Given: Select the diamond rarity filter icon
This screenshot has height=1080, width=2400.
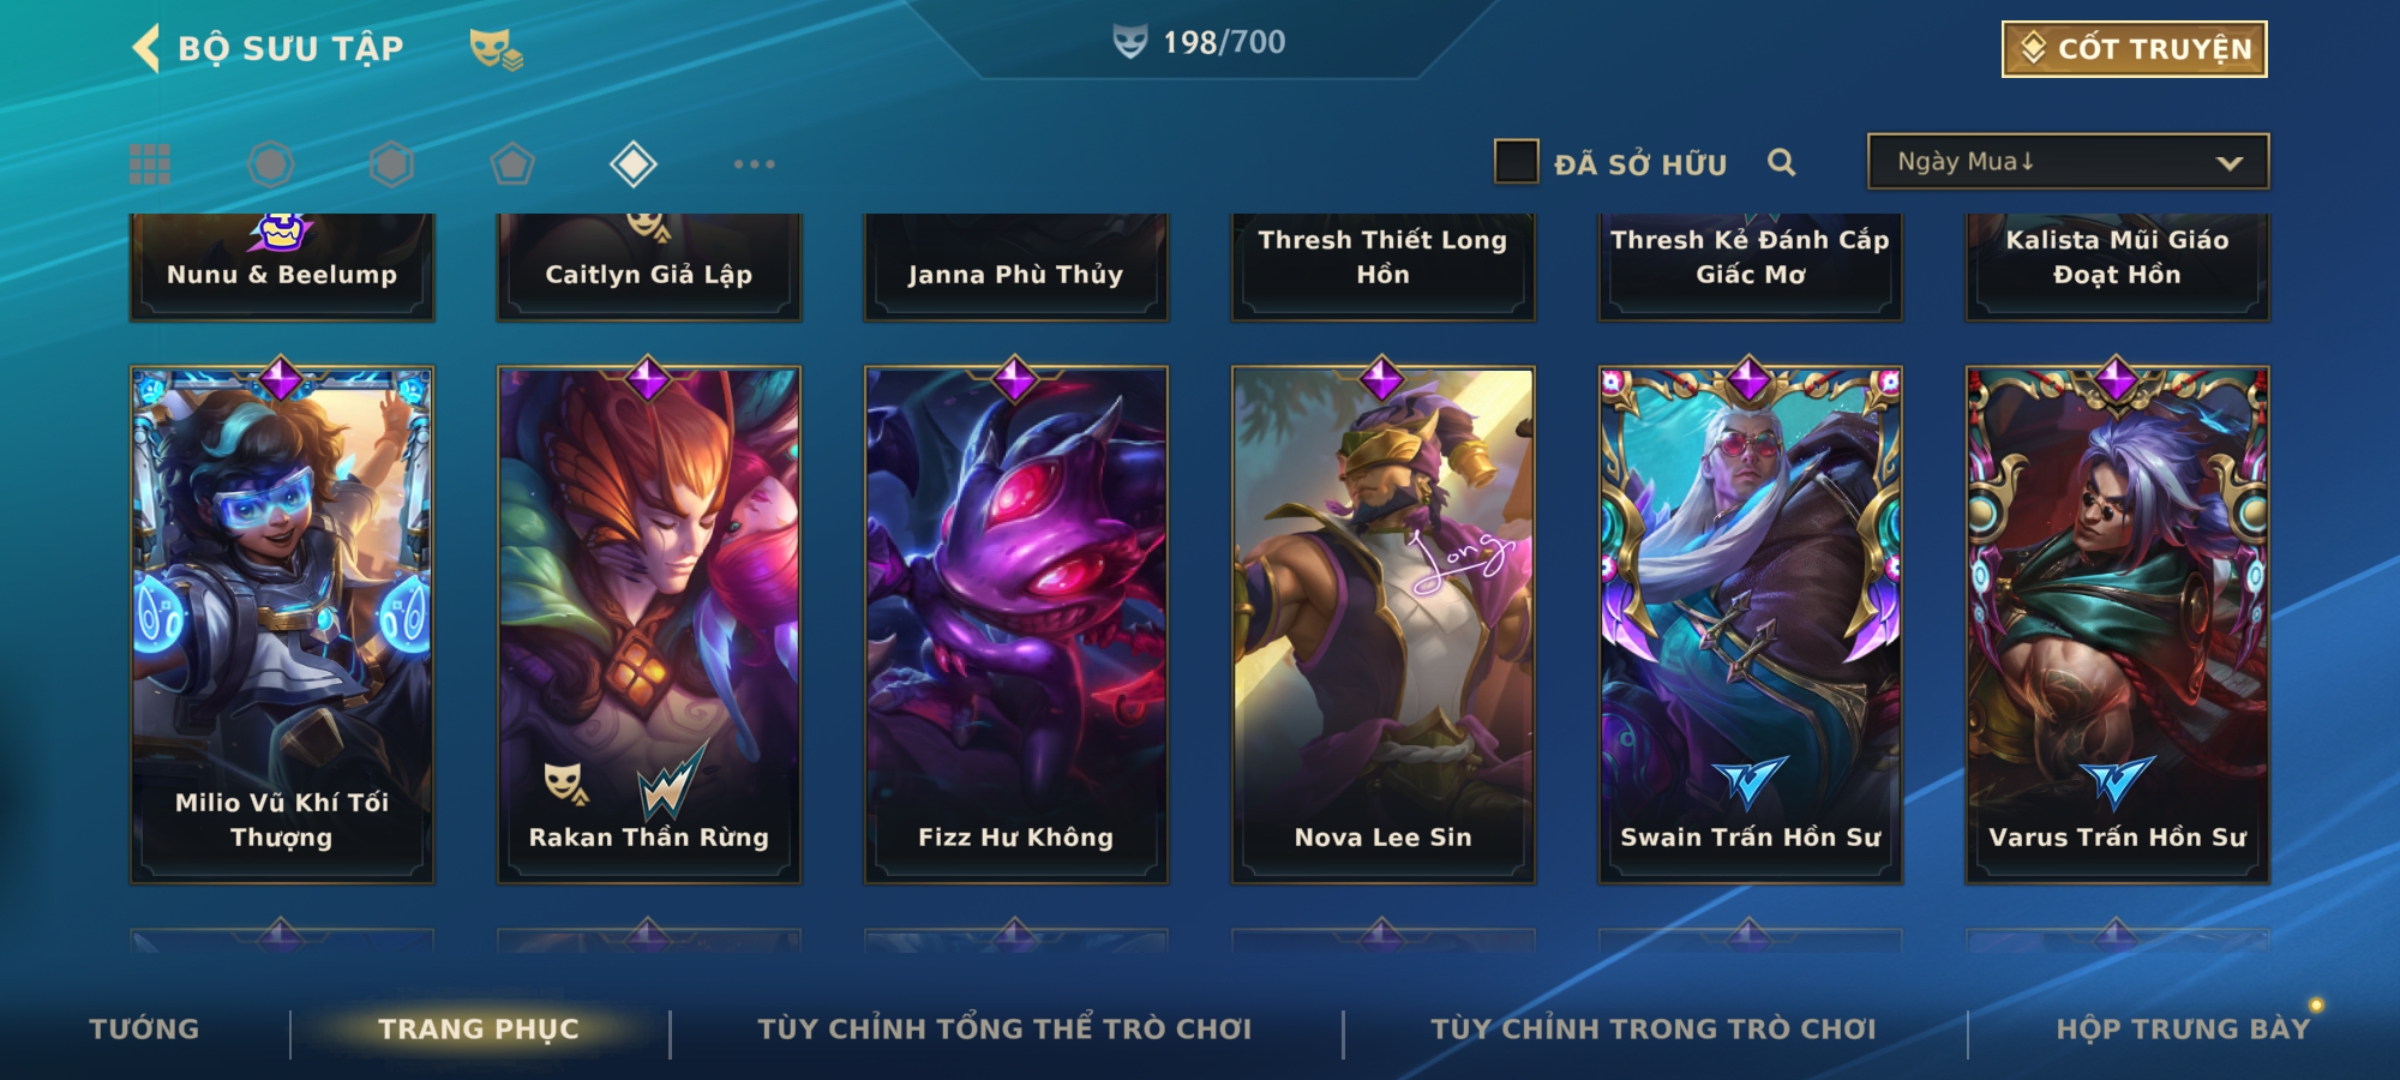Looking at the screenshot, I should click(633, 164).
